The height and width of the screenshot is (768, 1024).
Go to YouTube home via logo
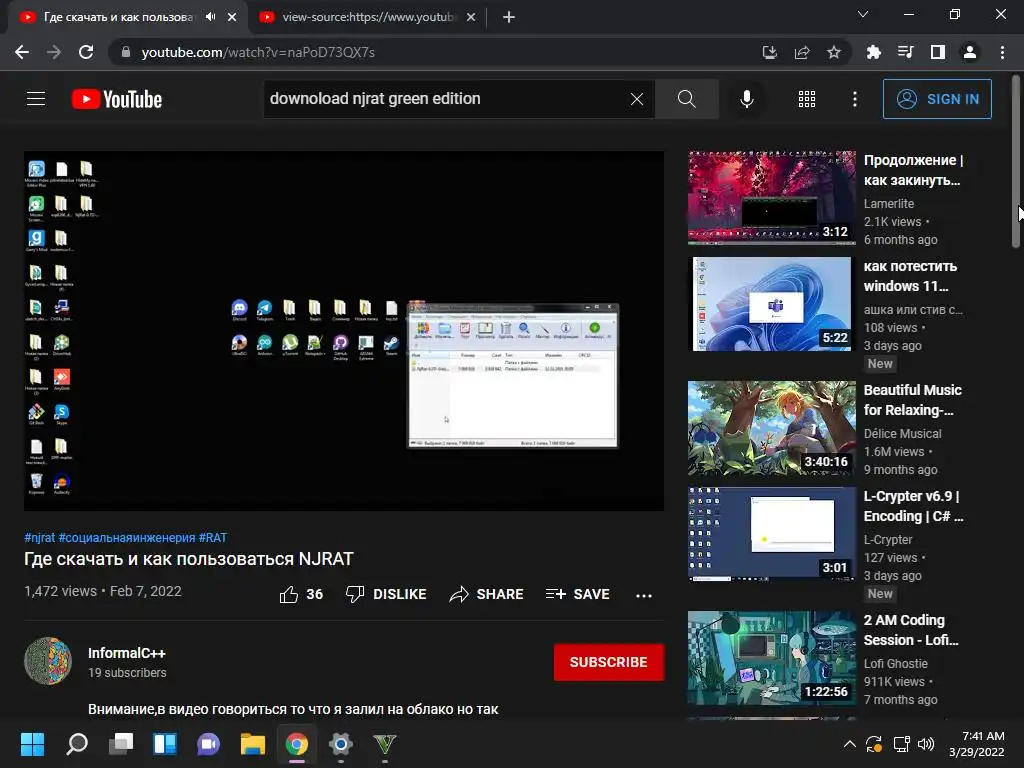pyautogui.click(x=117, y=99)
